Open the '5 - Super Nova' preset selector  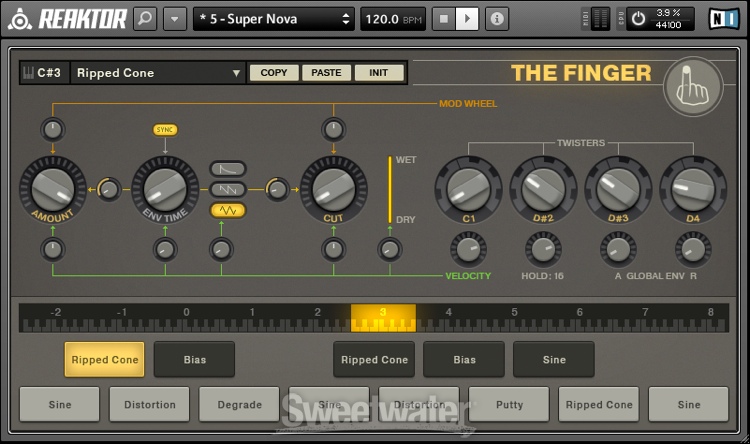[274, 19]
